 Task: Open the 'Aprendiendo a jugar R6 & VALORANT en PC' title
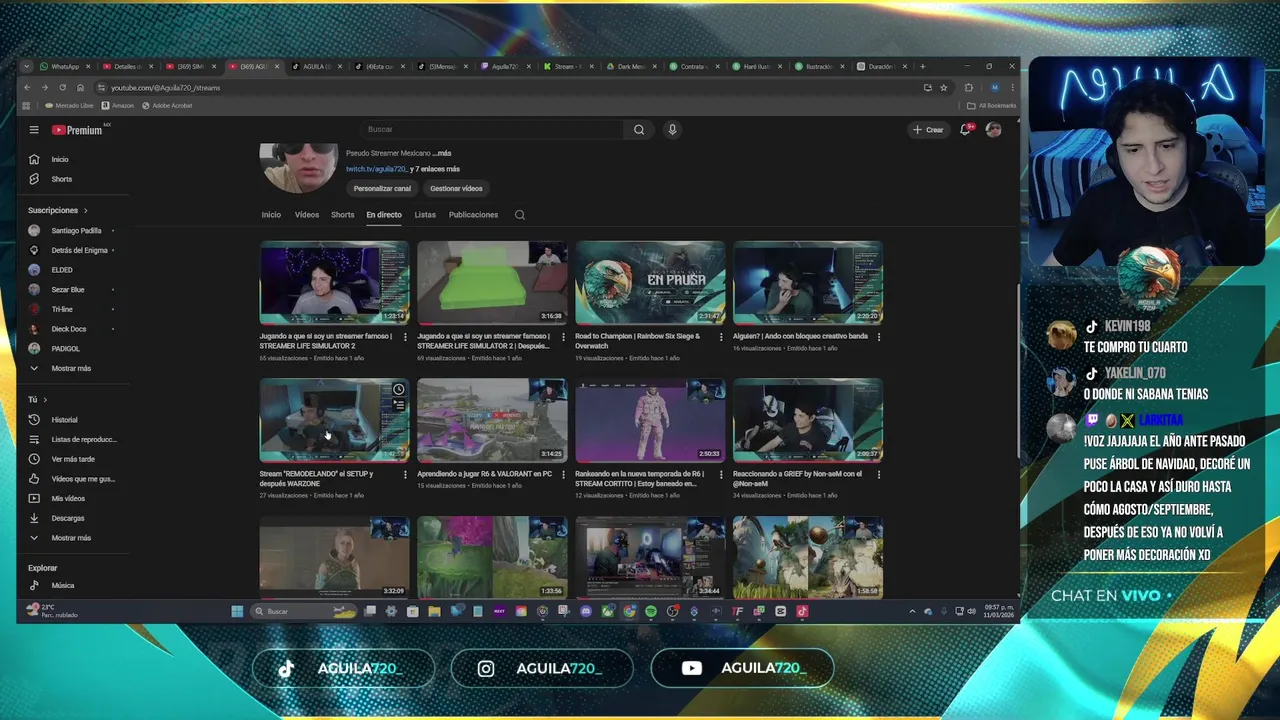484,474
